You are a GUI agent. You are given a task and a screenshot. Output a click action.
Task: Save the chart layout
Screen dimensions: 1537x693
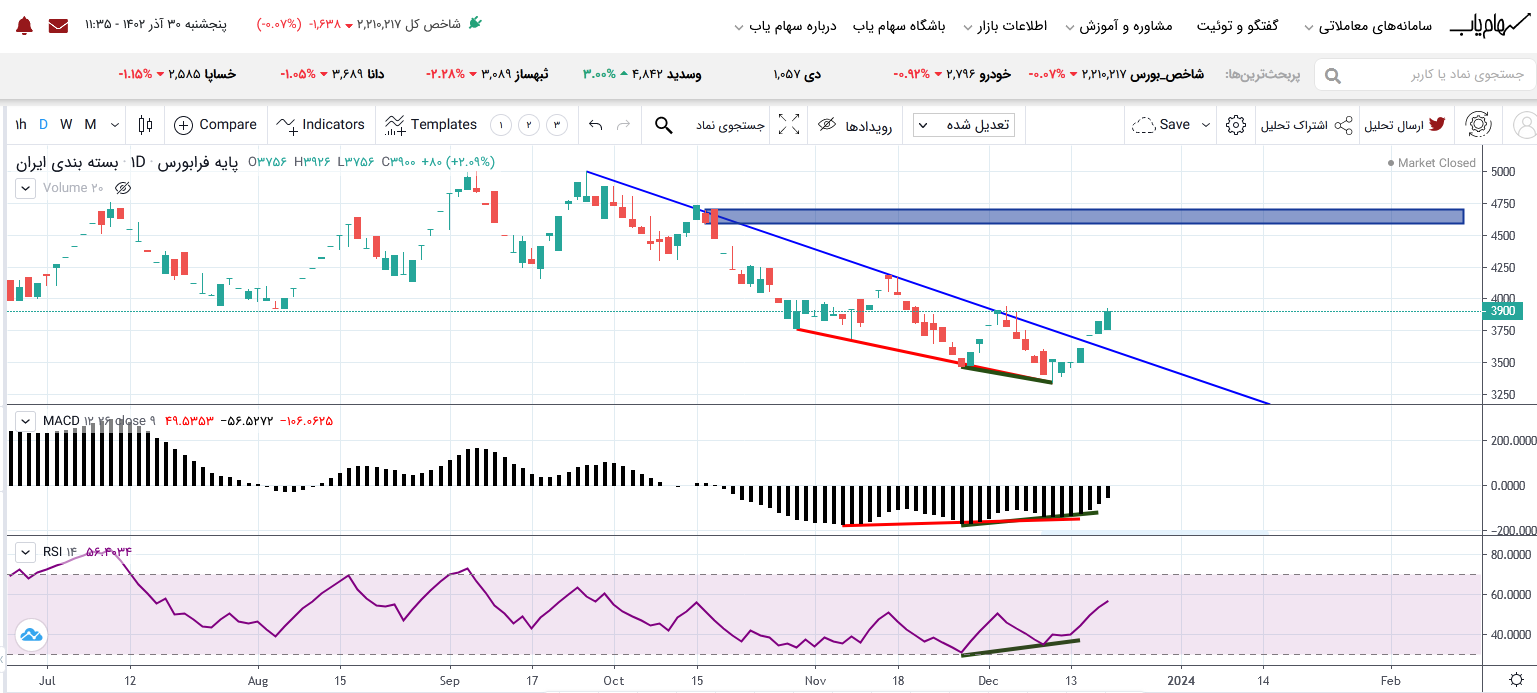click(1162, 125)
